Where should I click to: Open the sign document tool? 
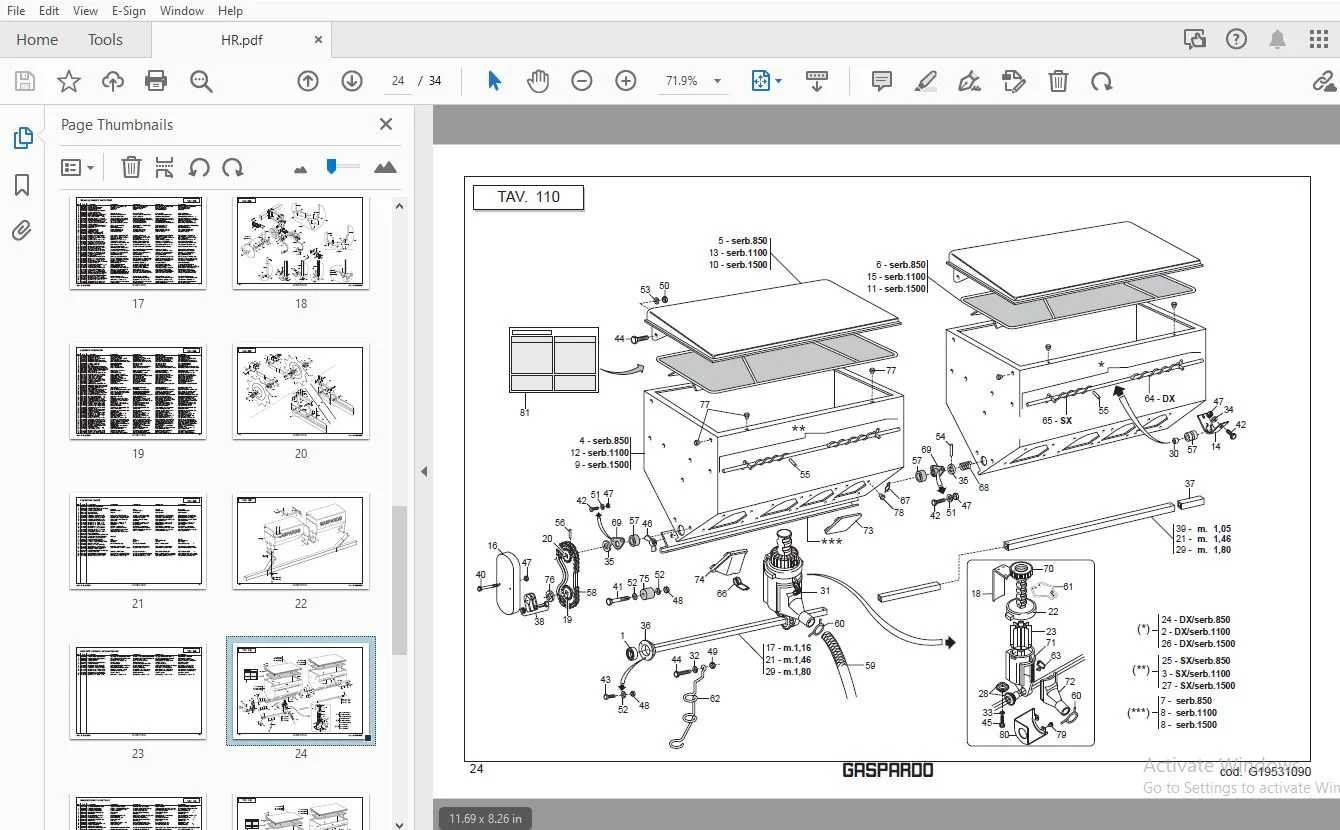click(x=969, y=81)
